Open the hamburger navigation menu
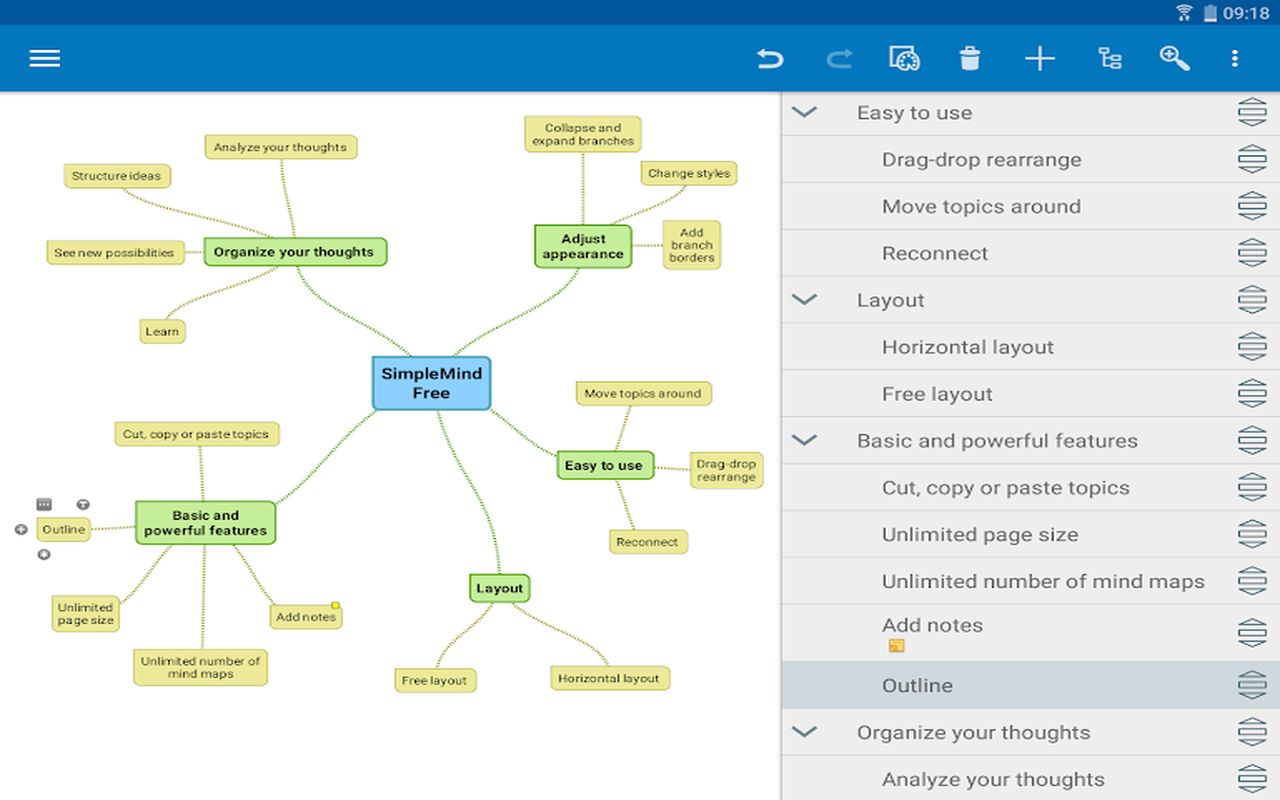 pyautogui.click(x=45, y=58)
